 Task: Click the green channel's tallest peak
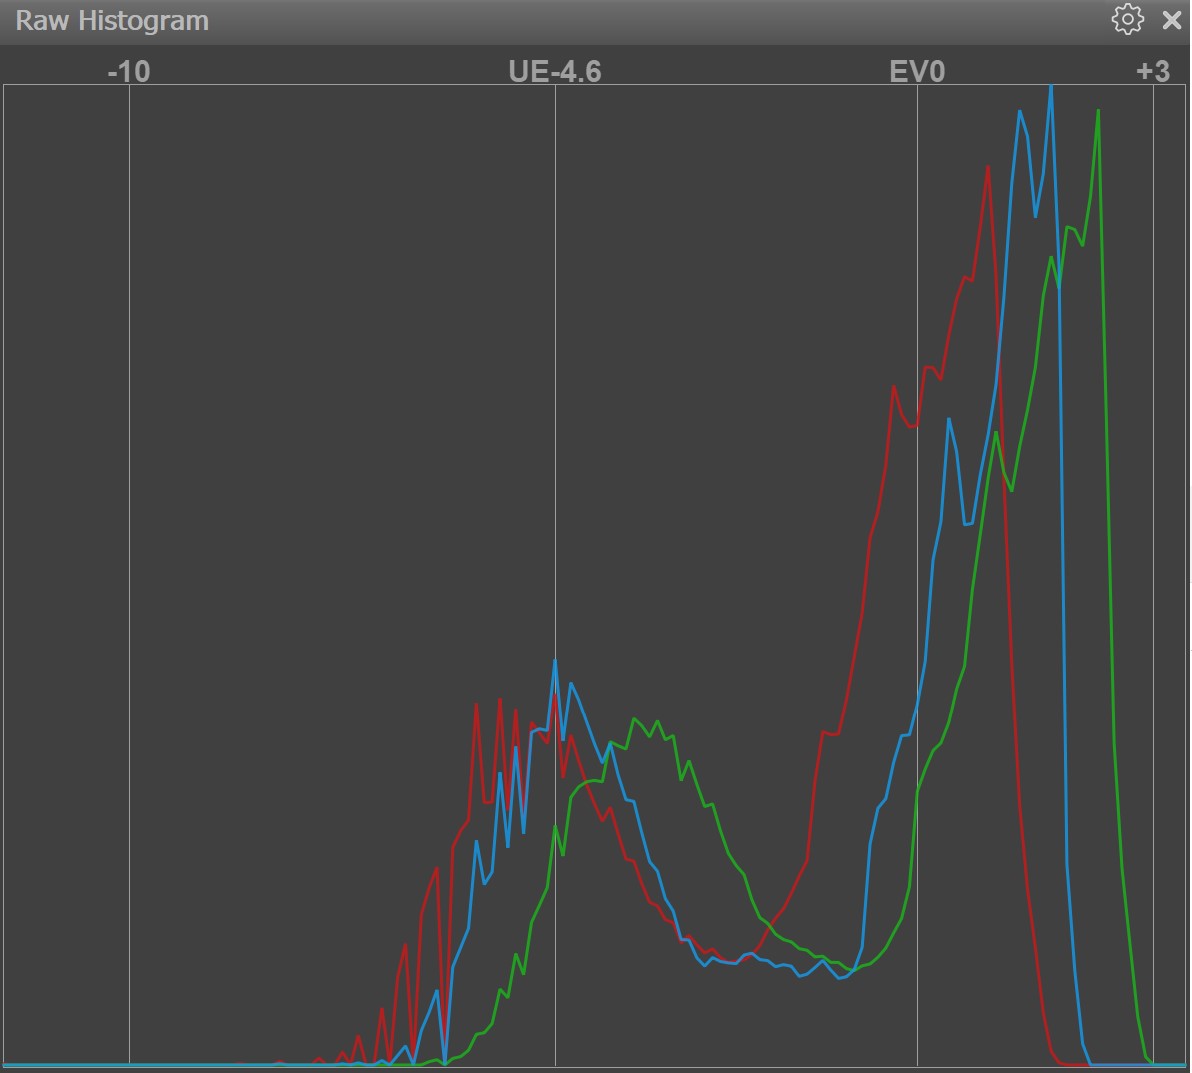click(x=1098, y=111)
